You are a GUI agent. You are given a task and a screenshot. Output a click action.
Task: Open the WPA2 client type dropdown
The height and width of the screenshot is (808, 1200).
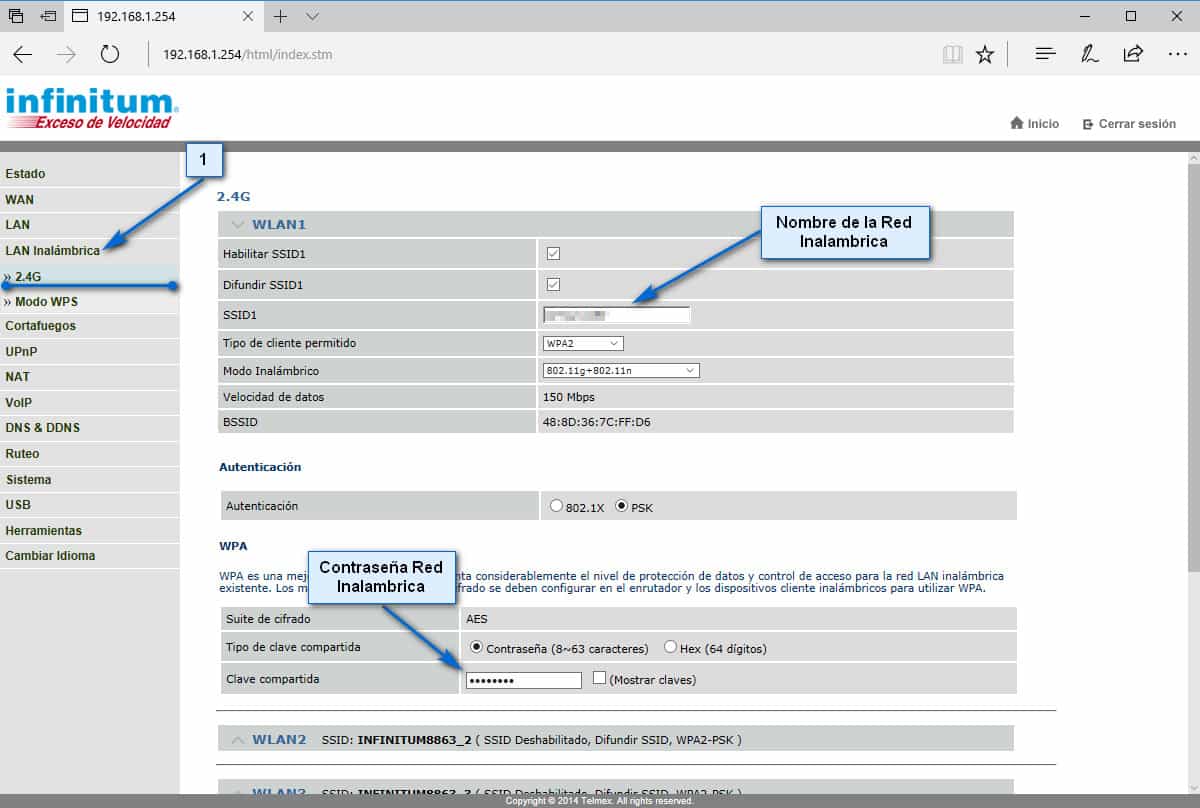583,343
